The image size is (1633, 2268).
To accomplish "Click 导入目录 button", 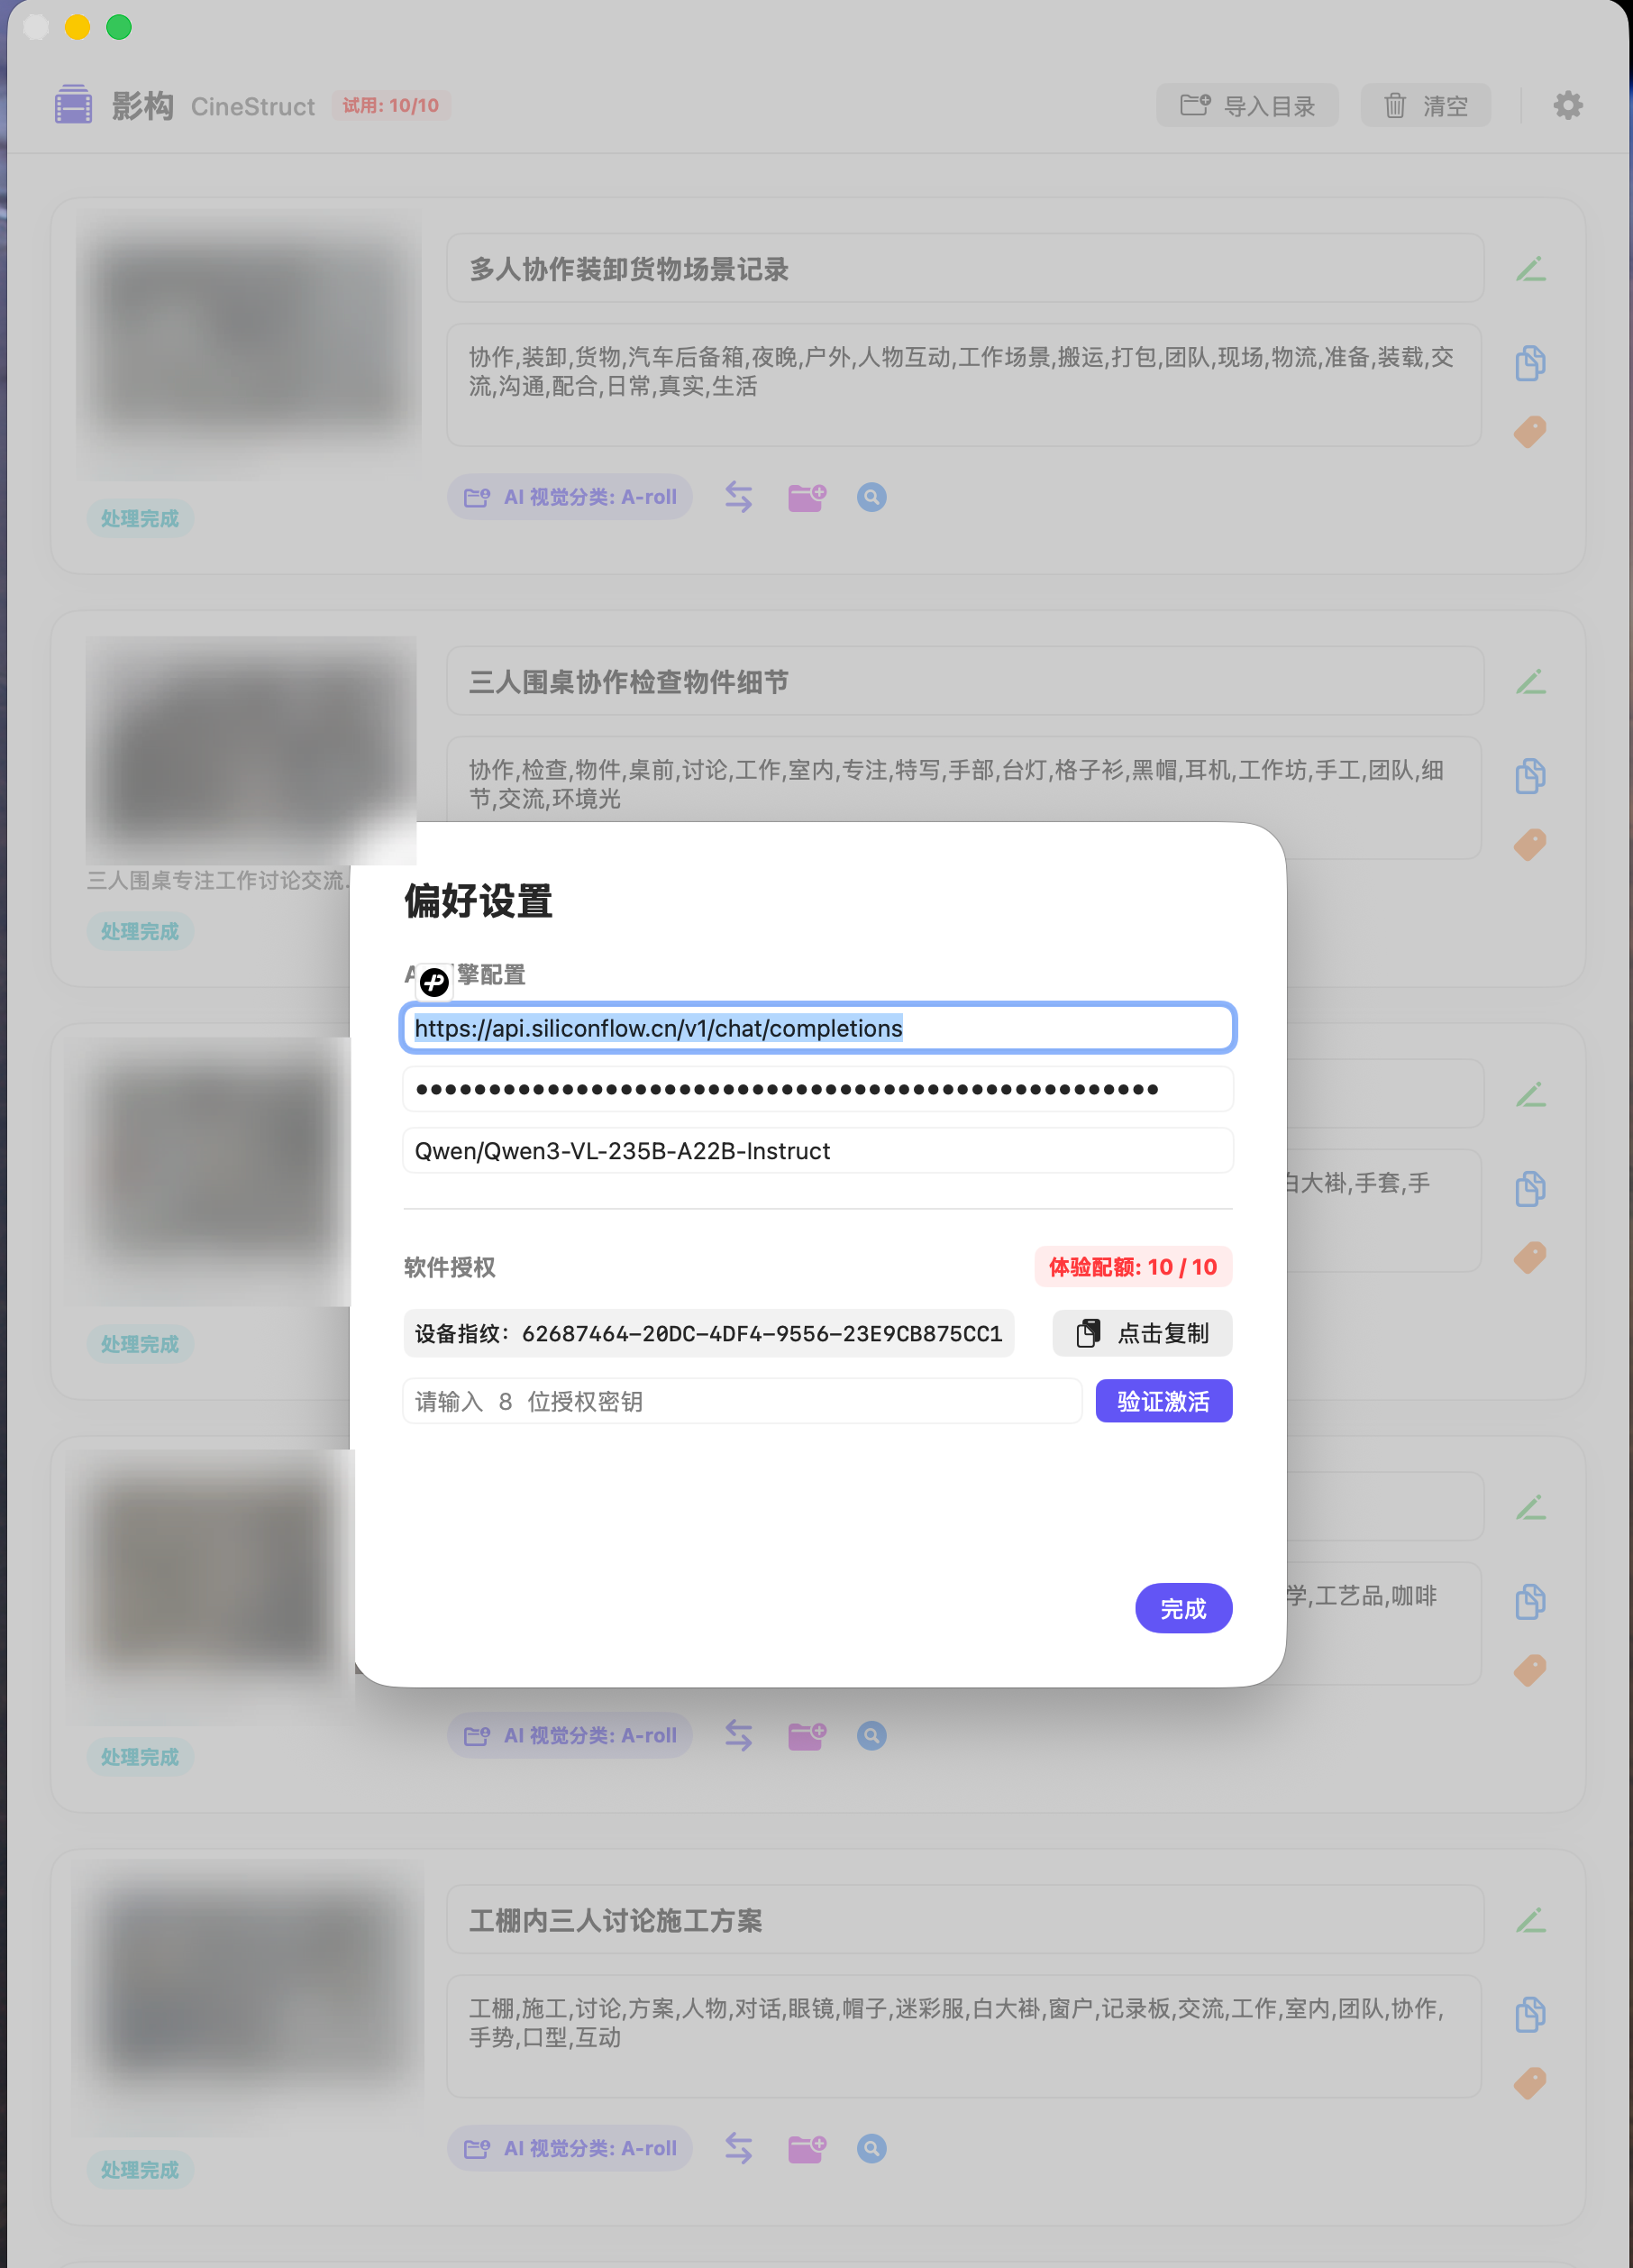I will click(x=1247, y=105).
